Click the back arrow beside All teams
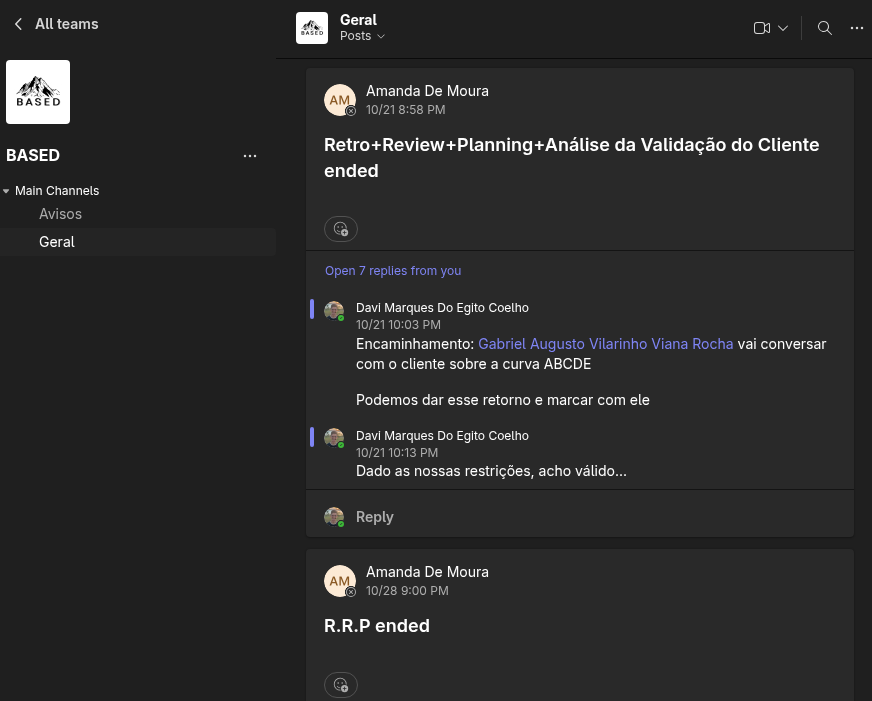 click(18, 24)
